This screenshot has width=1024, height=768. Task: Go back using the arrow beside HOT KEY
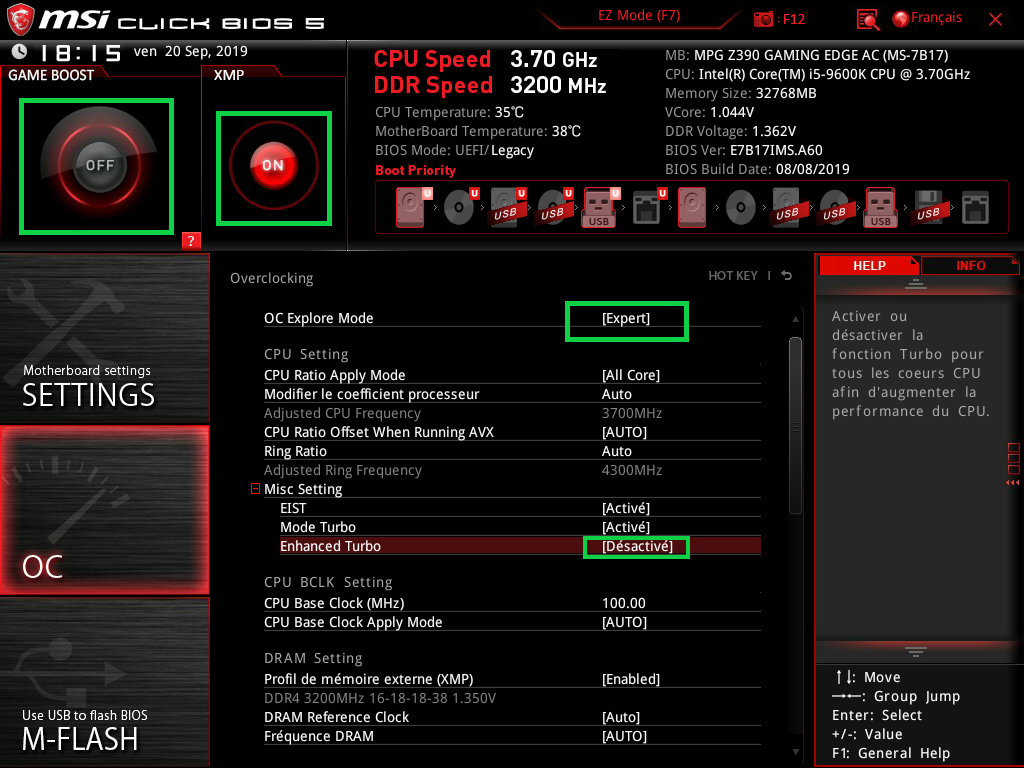tap(786, 276)
